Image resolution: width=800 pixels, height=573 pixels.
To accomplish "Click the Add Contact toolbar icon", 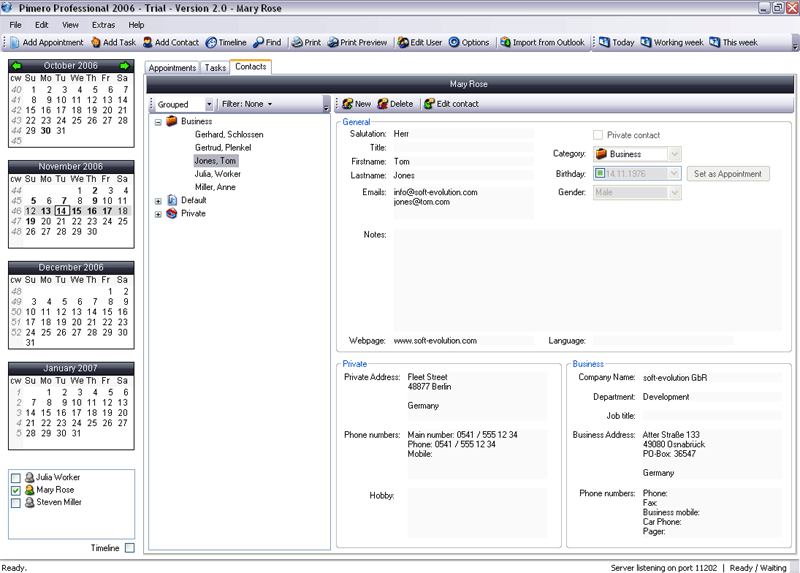I will pyautogui.click(x=147, y=42).
